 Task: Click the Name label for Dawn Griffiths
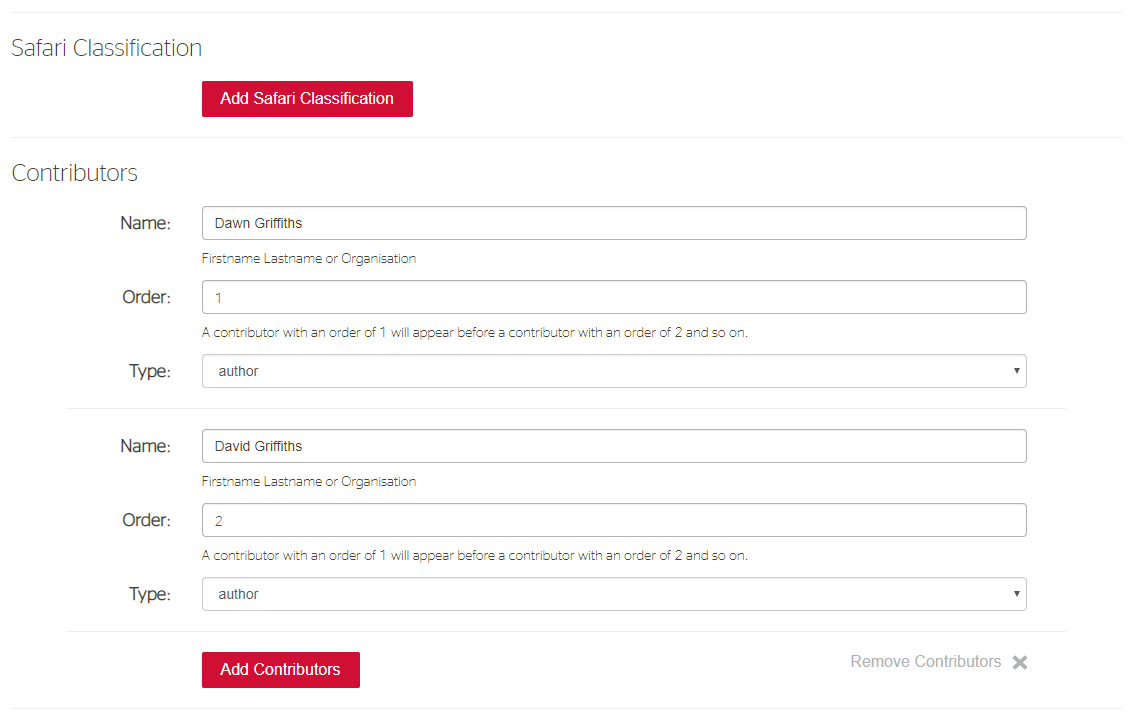click(145, 223)
